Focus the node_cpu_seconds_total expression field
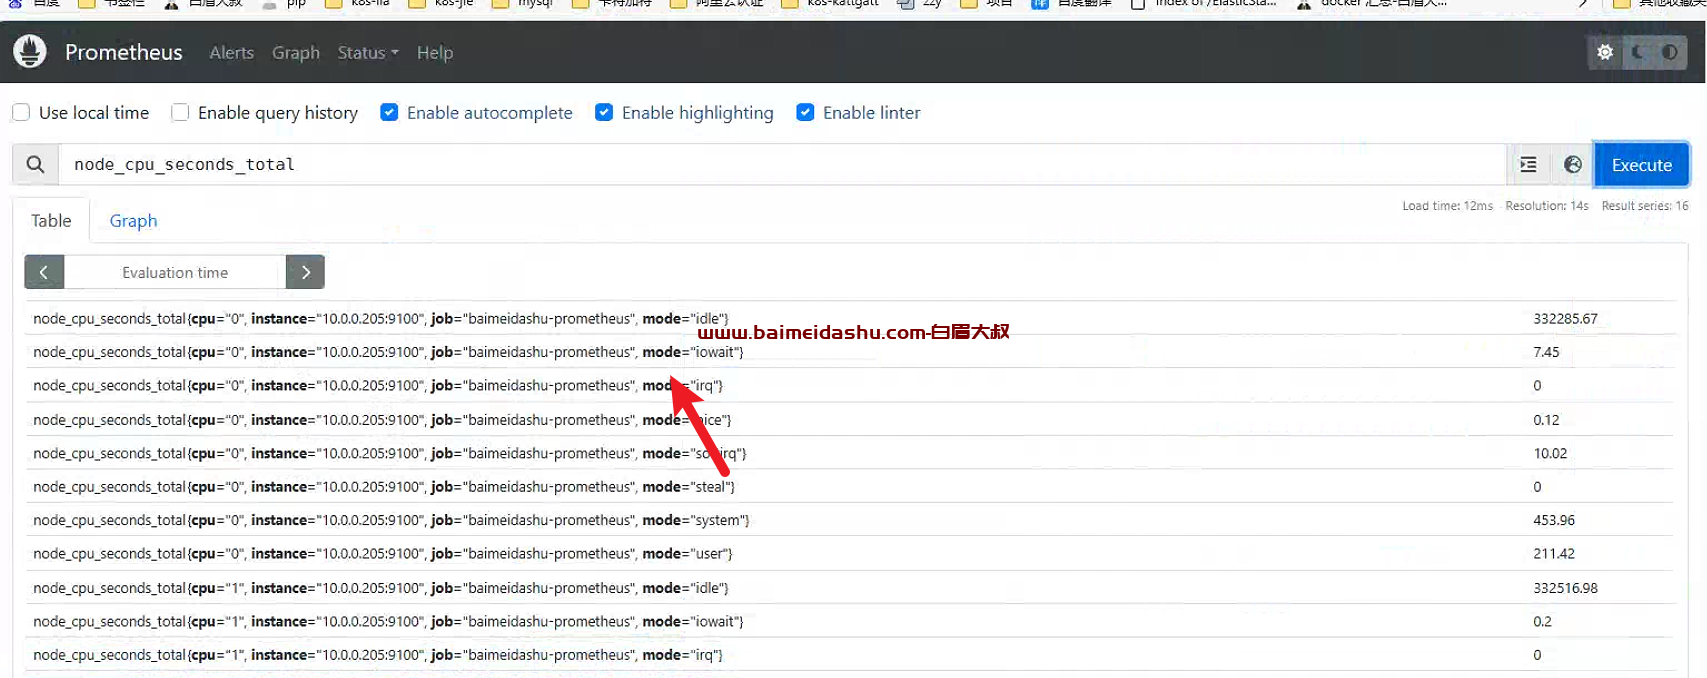Image resolution: width=1707 pixels, height=678 pixels. click(782, 164)
